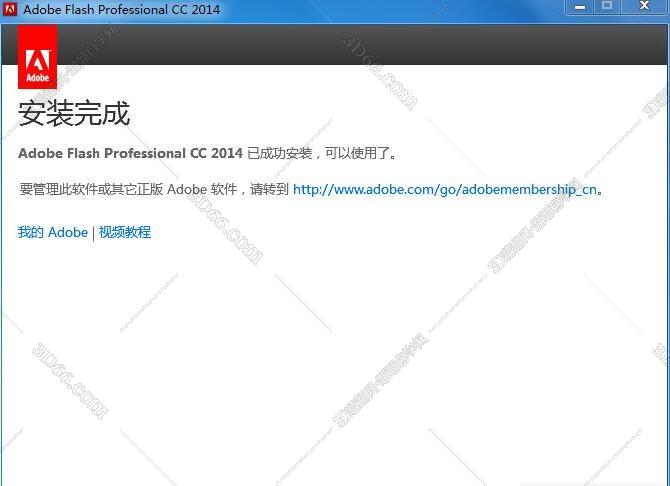
Task: Click the 安装完成 heading
Action: point(74,113)
